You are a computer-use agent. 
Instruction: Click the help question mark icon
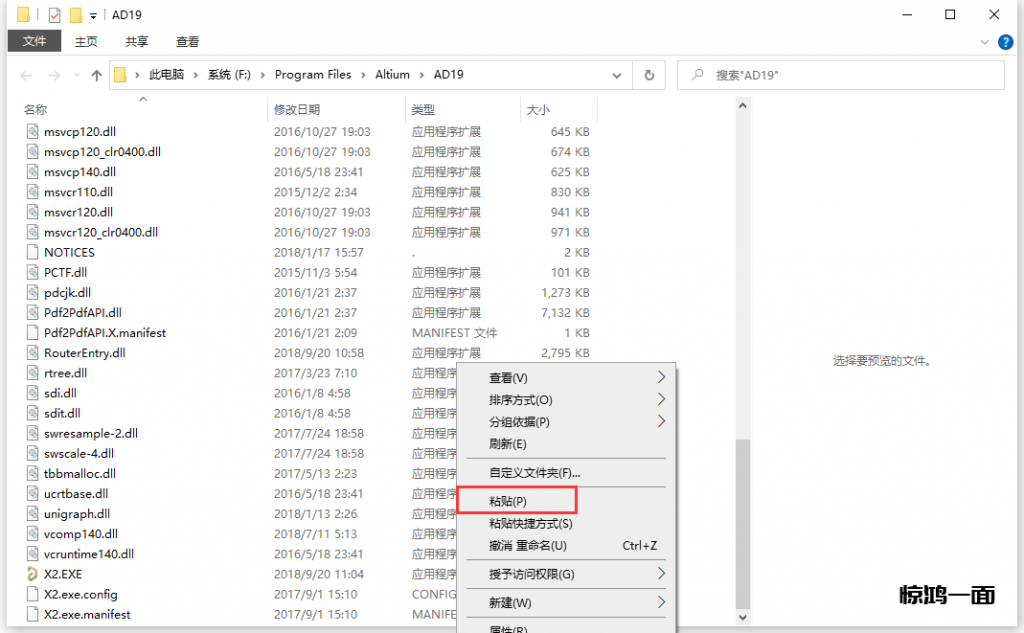1007,42
